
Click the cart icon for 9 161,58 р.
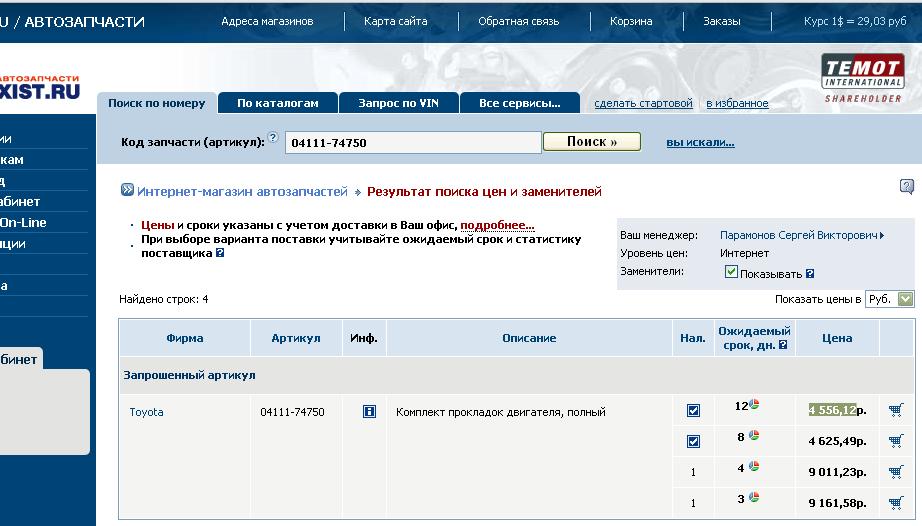[x=895, y=502]
